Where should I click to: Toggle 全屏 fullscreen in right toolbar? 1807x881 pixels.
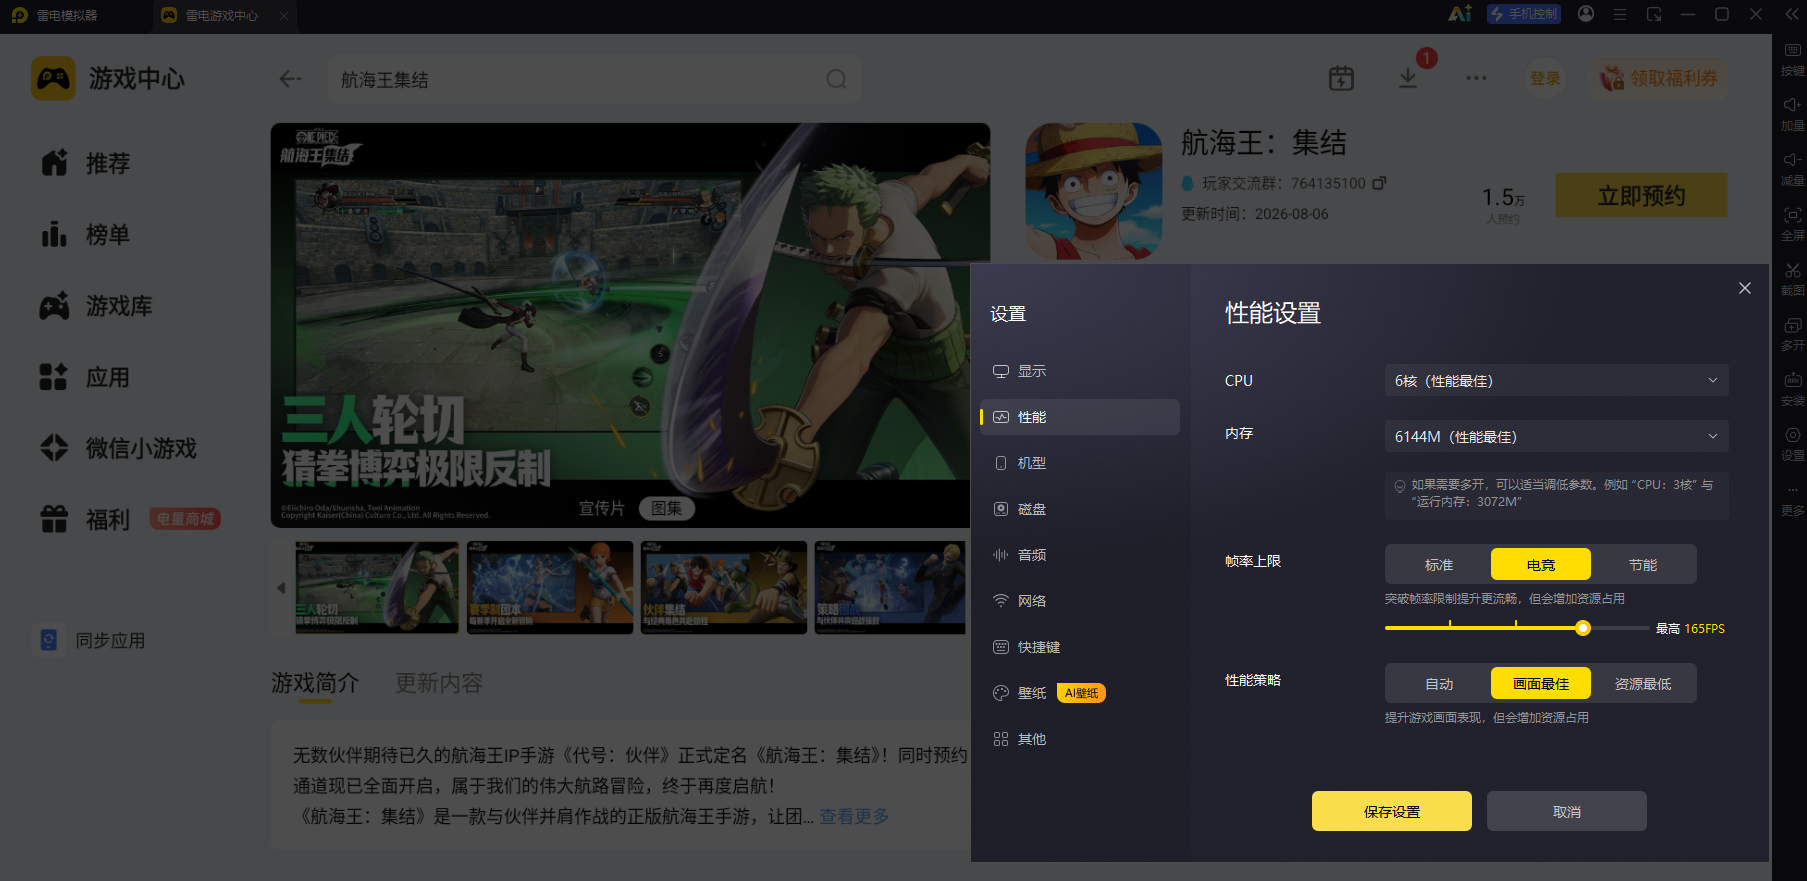(1792, 224)
